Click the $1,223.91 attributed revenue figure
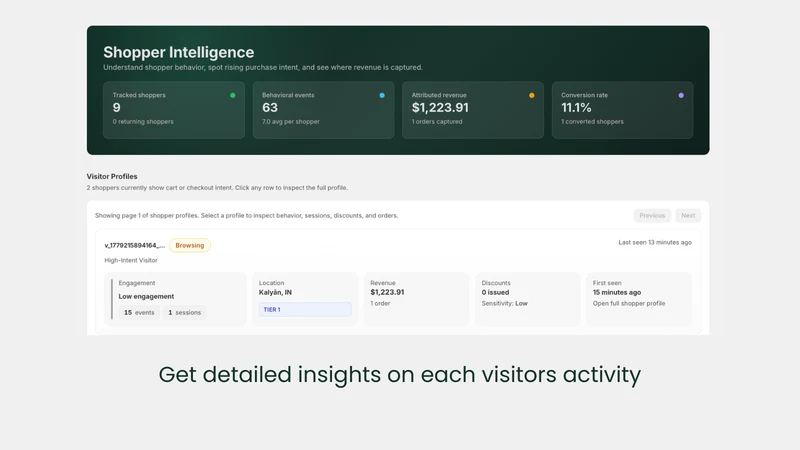Viewport: 800px width, 450px height. click(x=440, y=108)
